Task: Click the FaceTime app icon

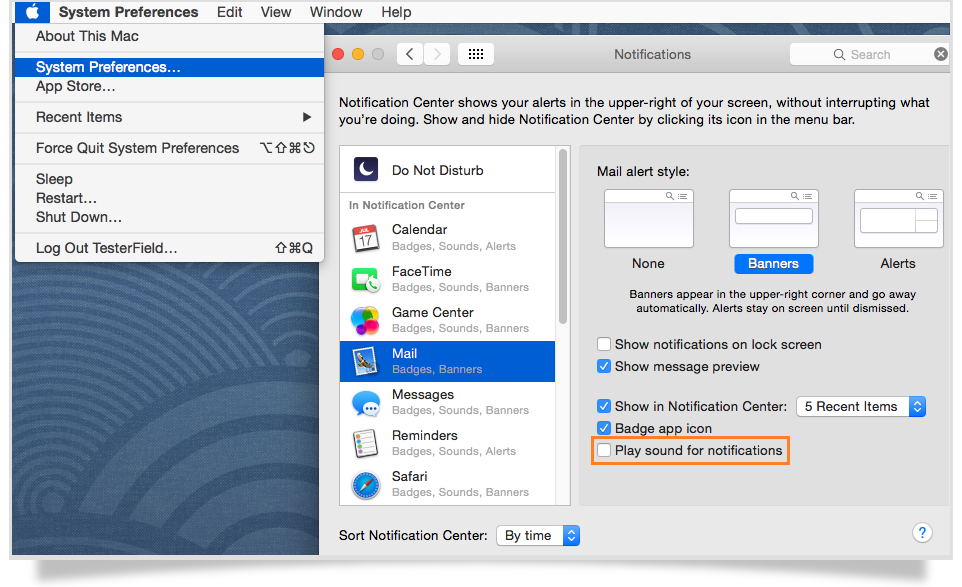Action: point(366,280)
